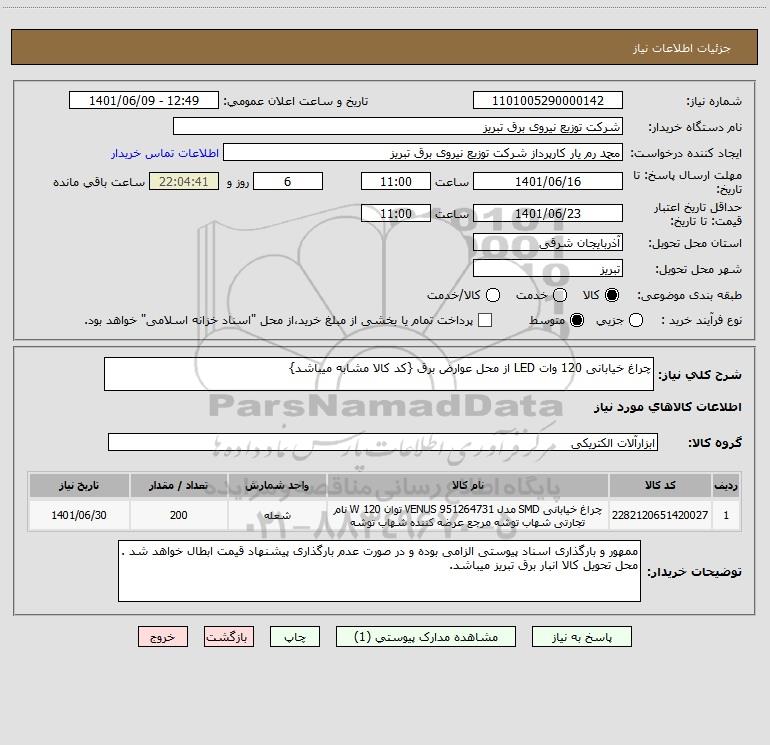This screenshot has height=745, width=770.
Task: Click the need number field 1101005290000142
Action: (548, 101)
